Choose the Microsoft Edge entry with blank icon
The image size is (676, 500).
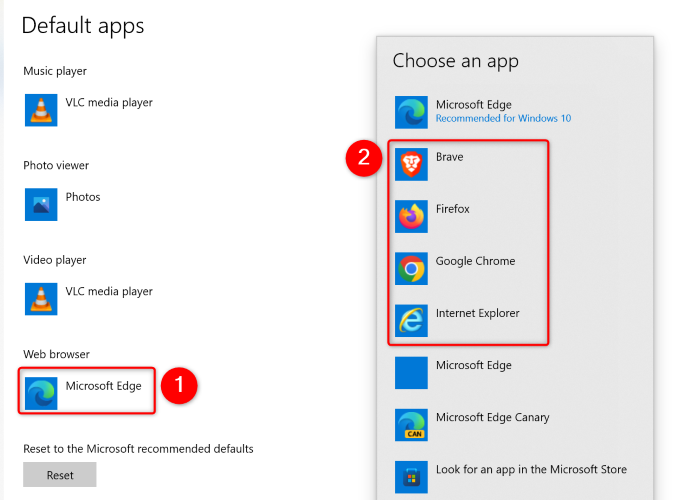point(473,366)
